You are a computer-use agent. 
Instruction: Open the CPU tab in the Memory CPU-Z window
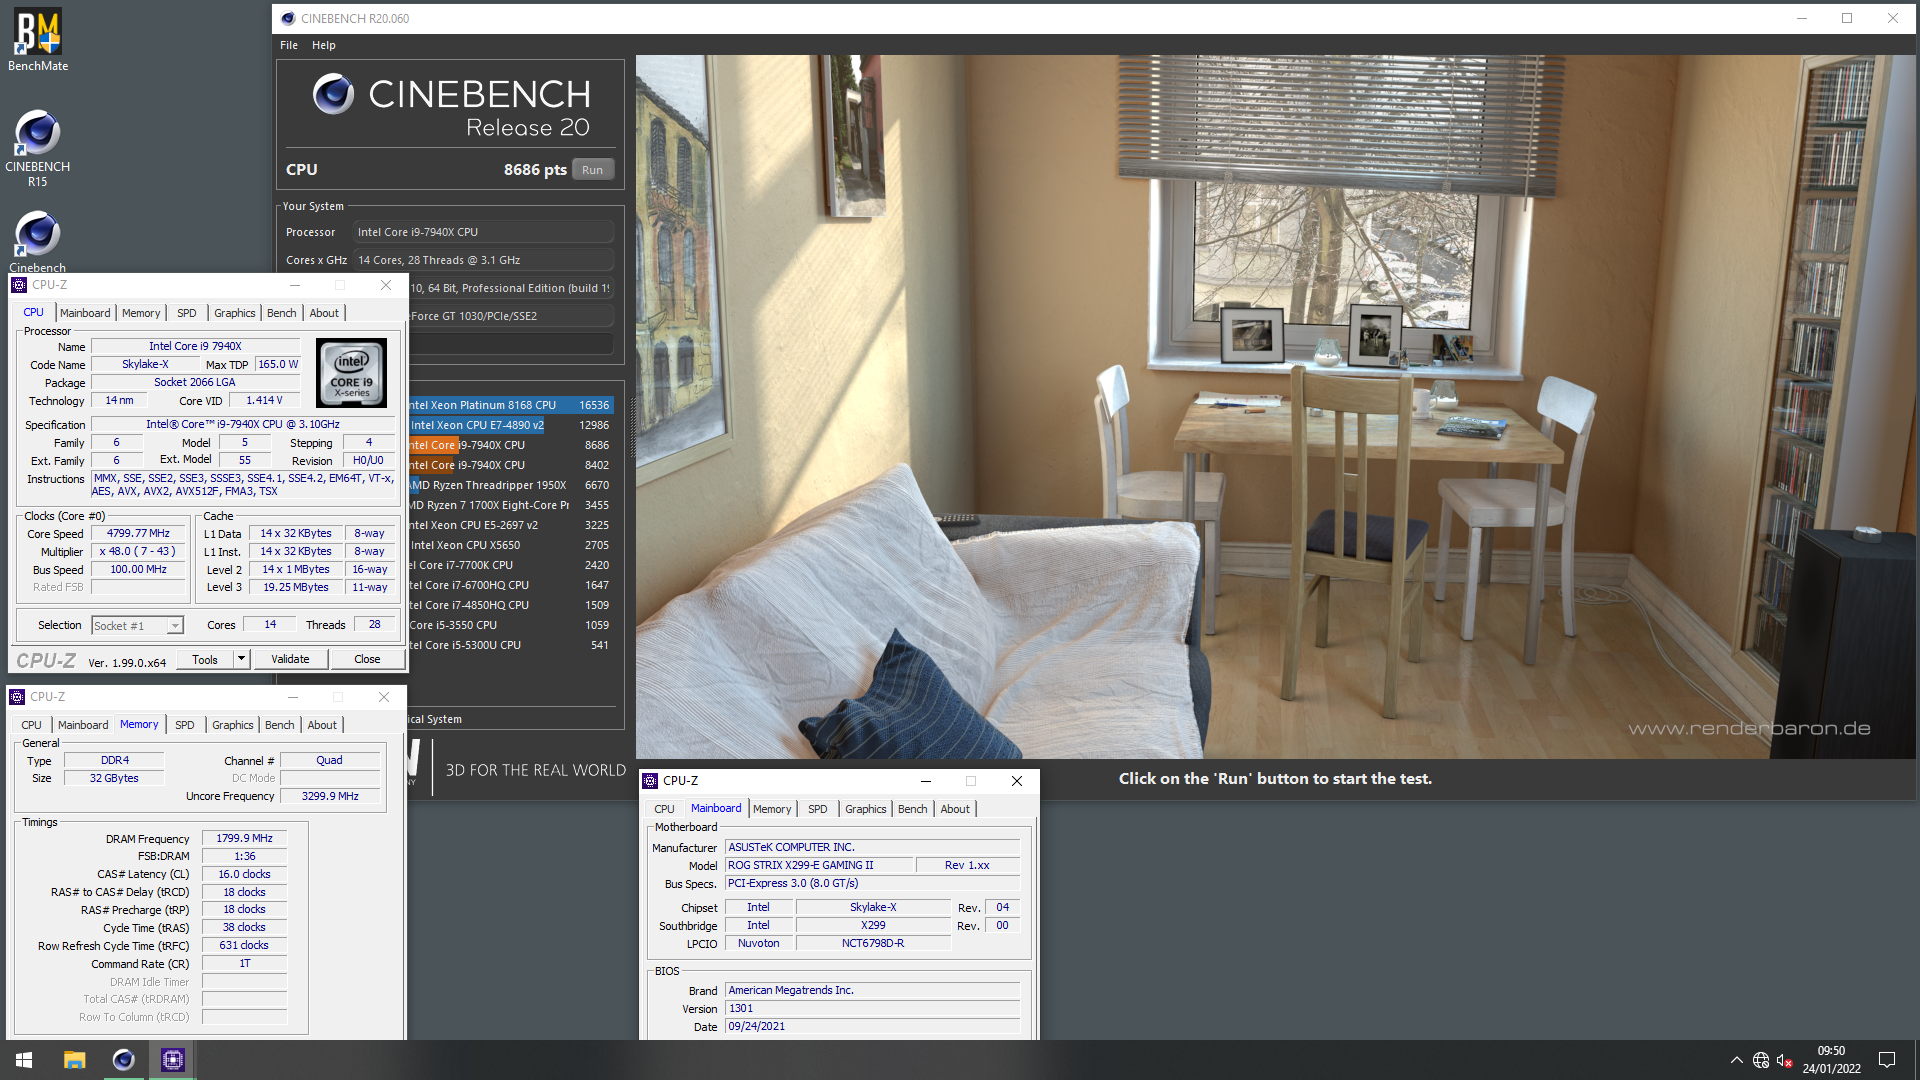pos(32,725)
